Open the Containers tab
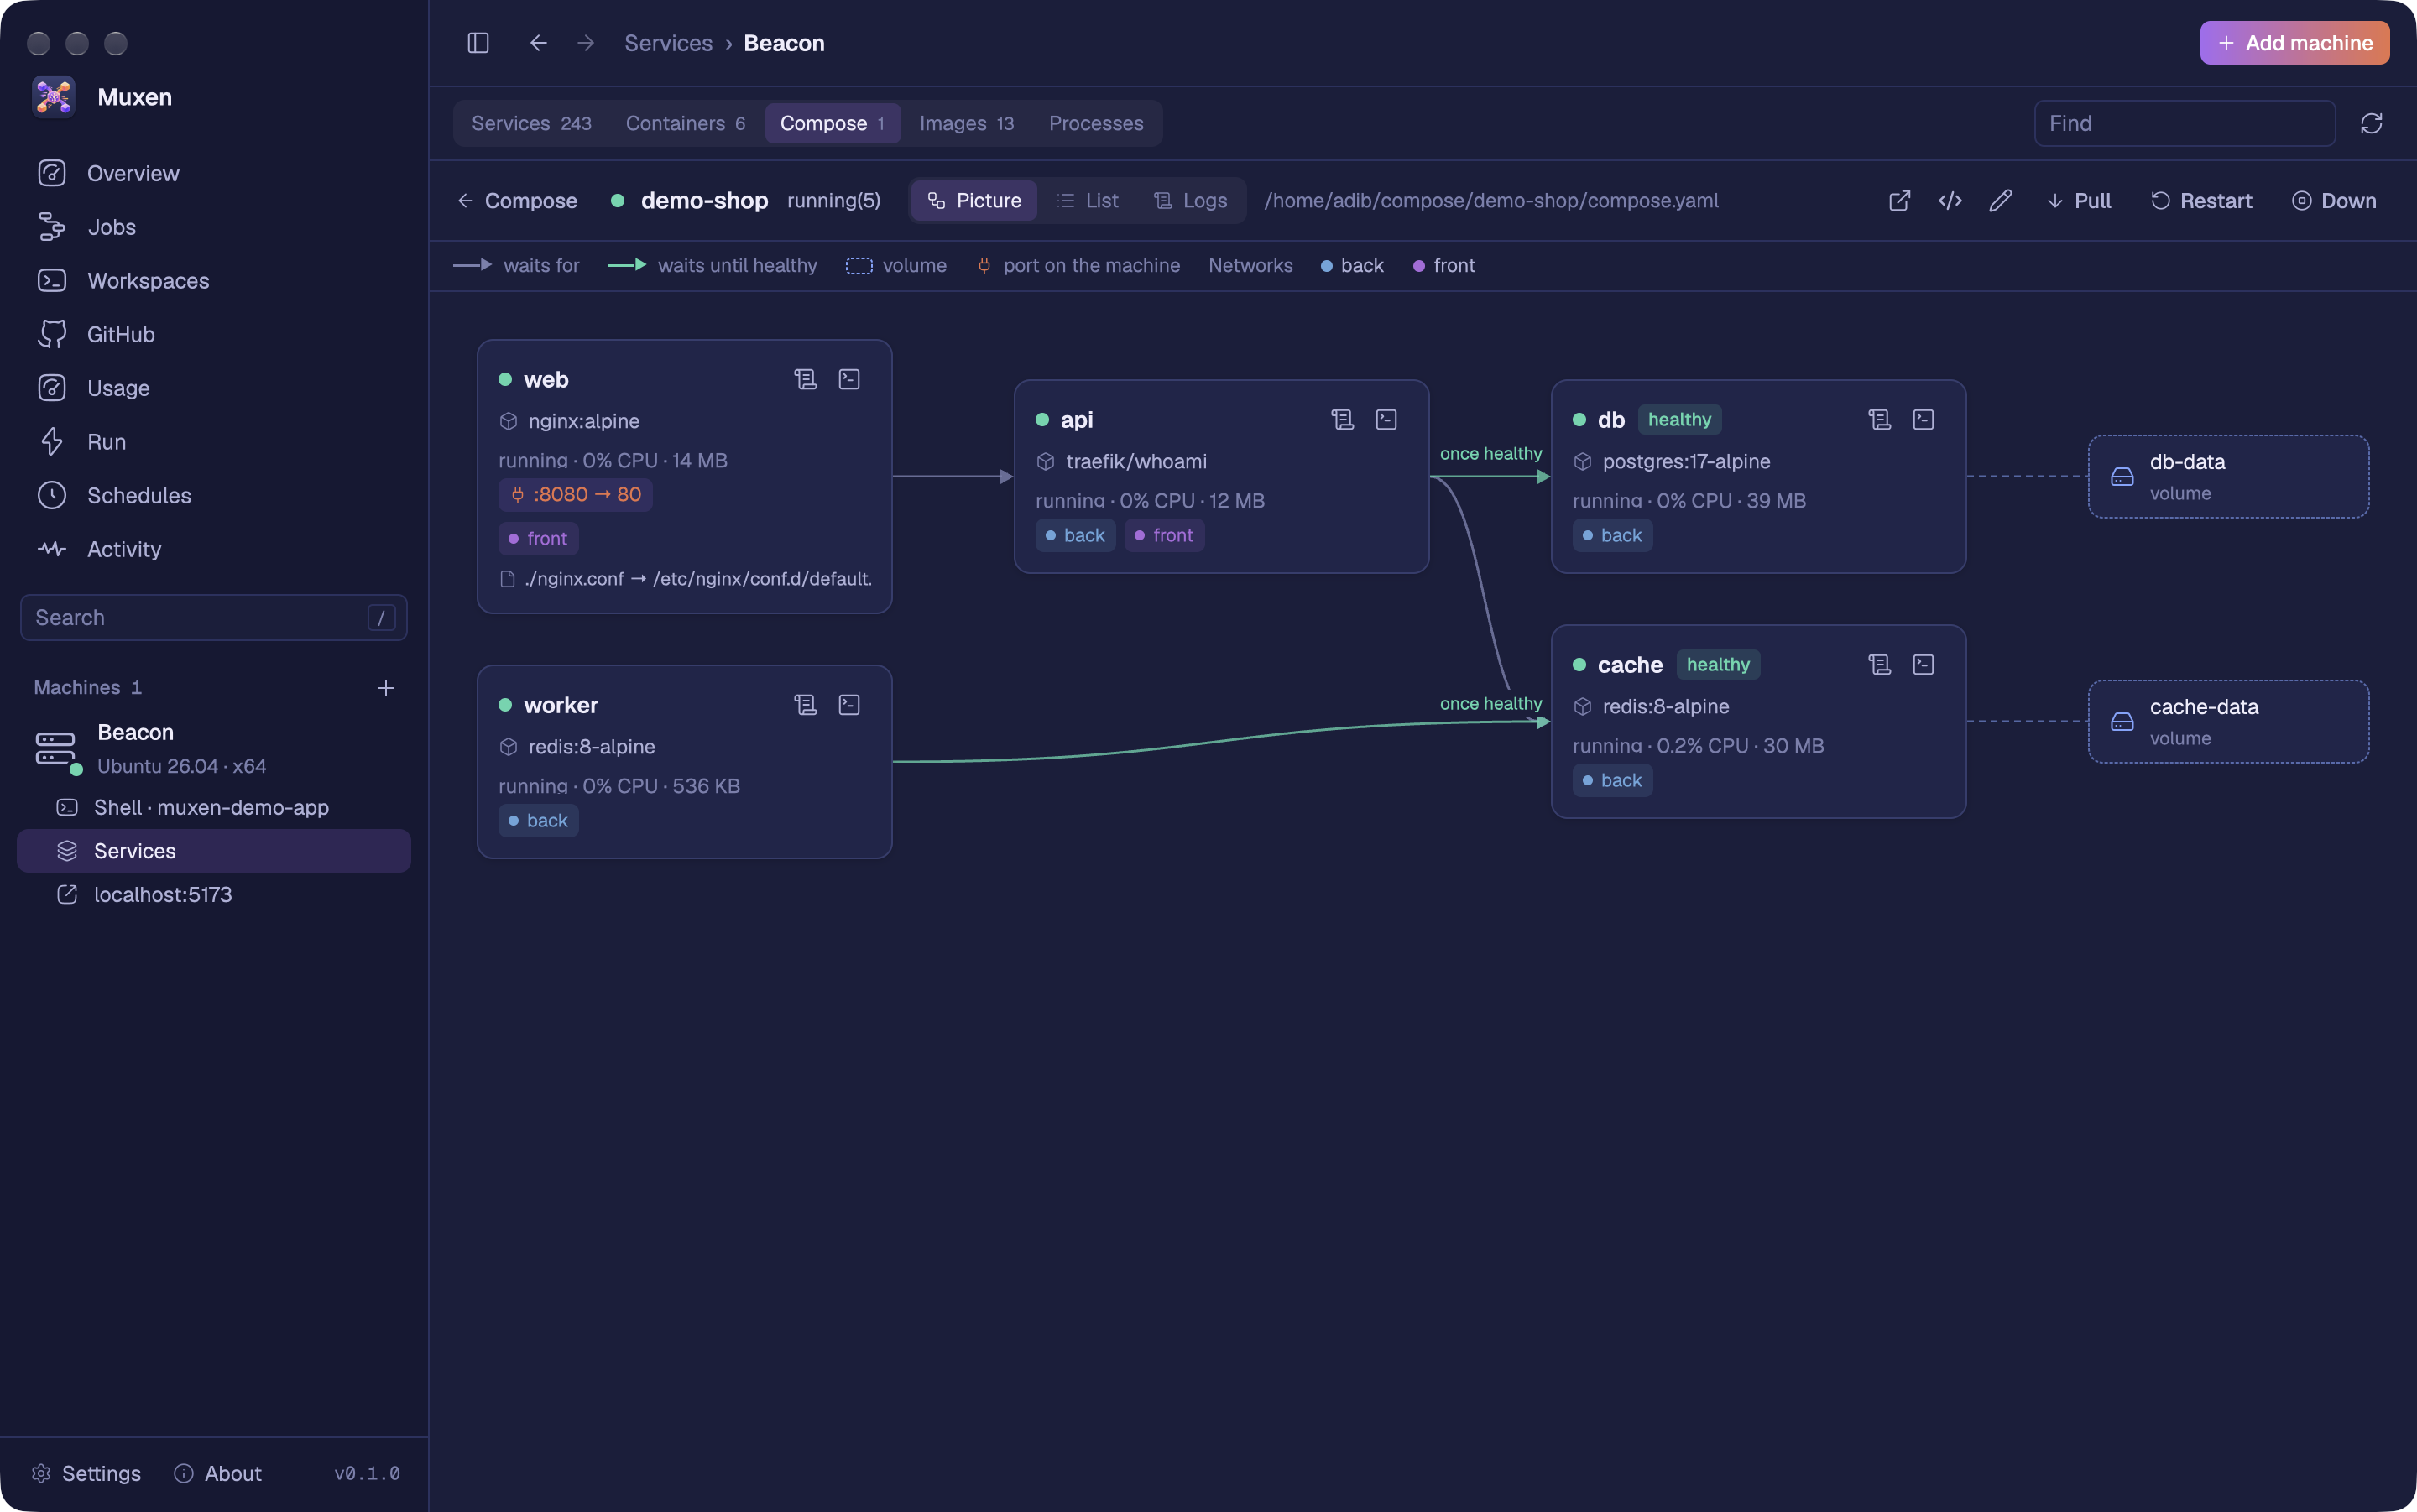This screenshot has width=2417, height=1512. pos(685,123)
